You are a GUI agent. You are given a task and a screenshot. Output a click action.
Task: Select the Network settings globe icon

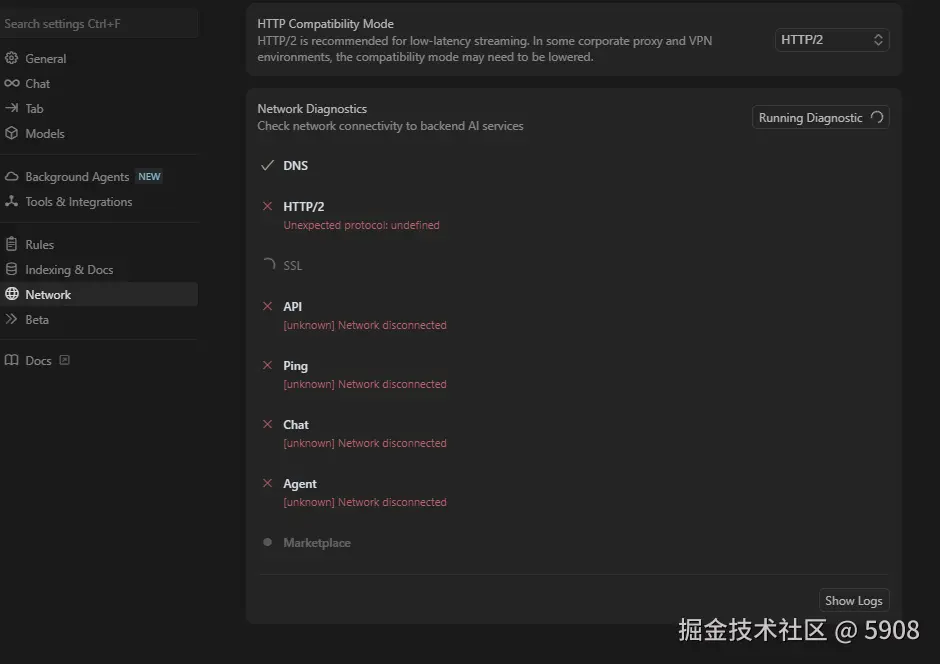(14, 294)
